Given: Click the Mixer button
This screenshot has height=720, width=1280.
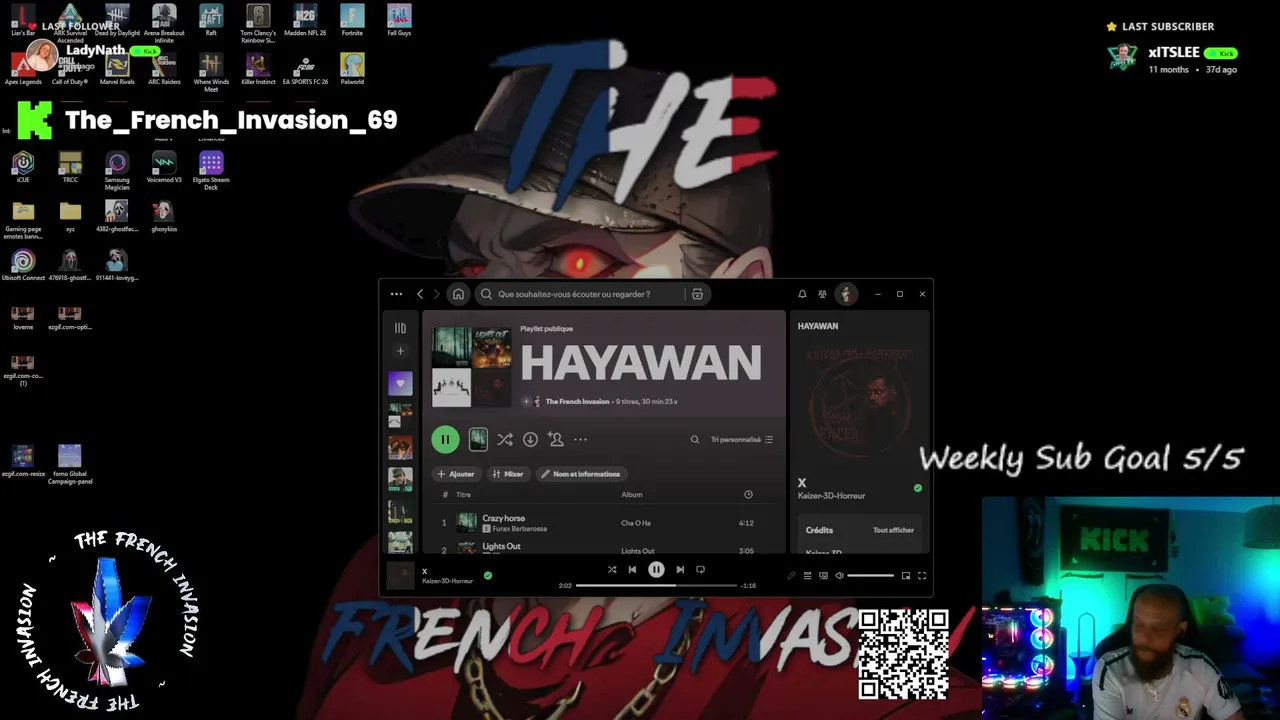Looking at the screenshot, I should click(x=508, y=474).
